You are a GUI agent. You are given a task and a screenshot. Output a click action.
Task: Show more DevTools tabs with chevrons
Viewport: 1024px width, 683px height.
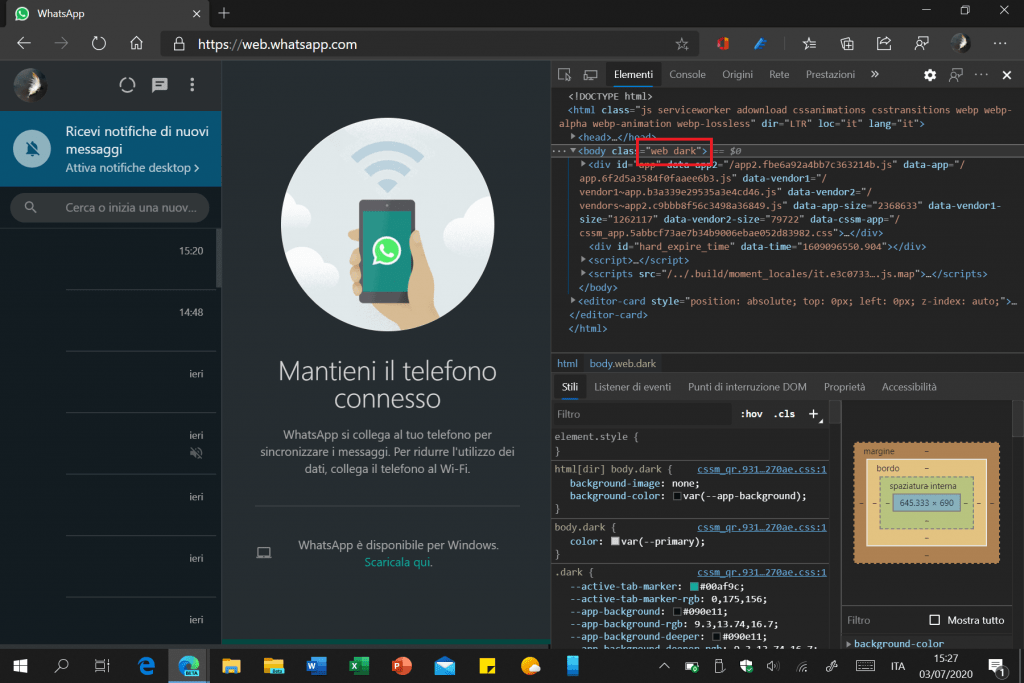[875, 75]
